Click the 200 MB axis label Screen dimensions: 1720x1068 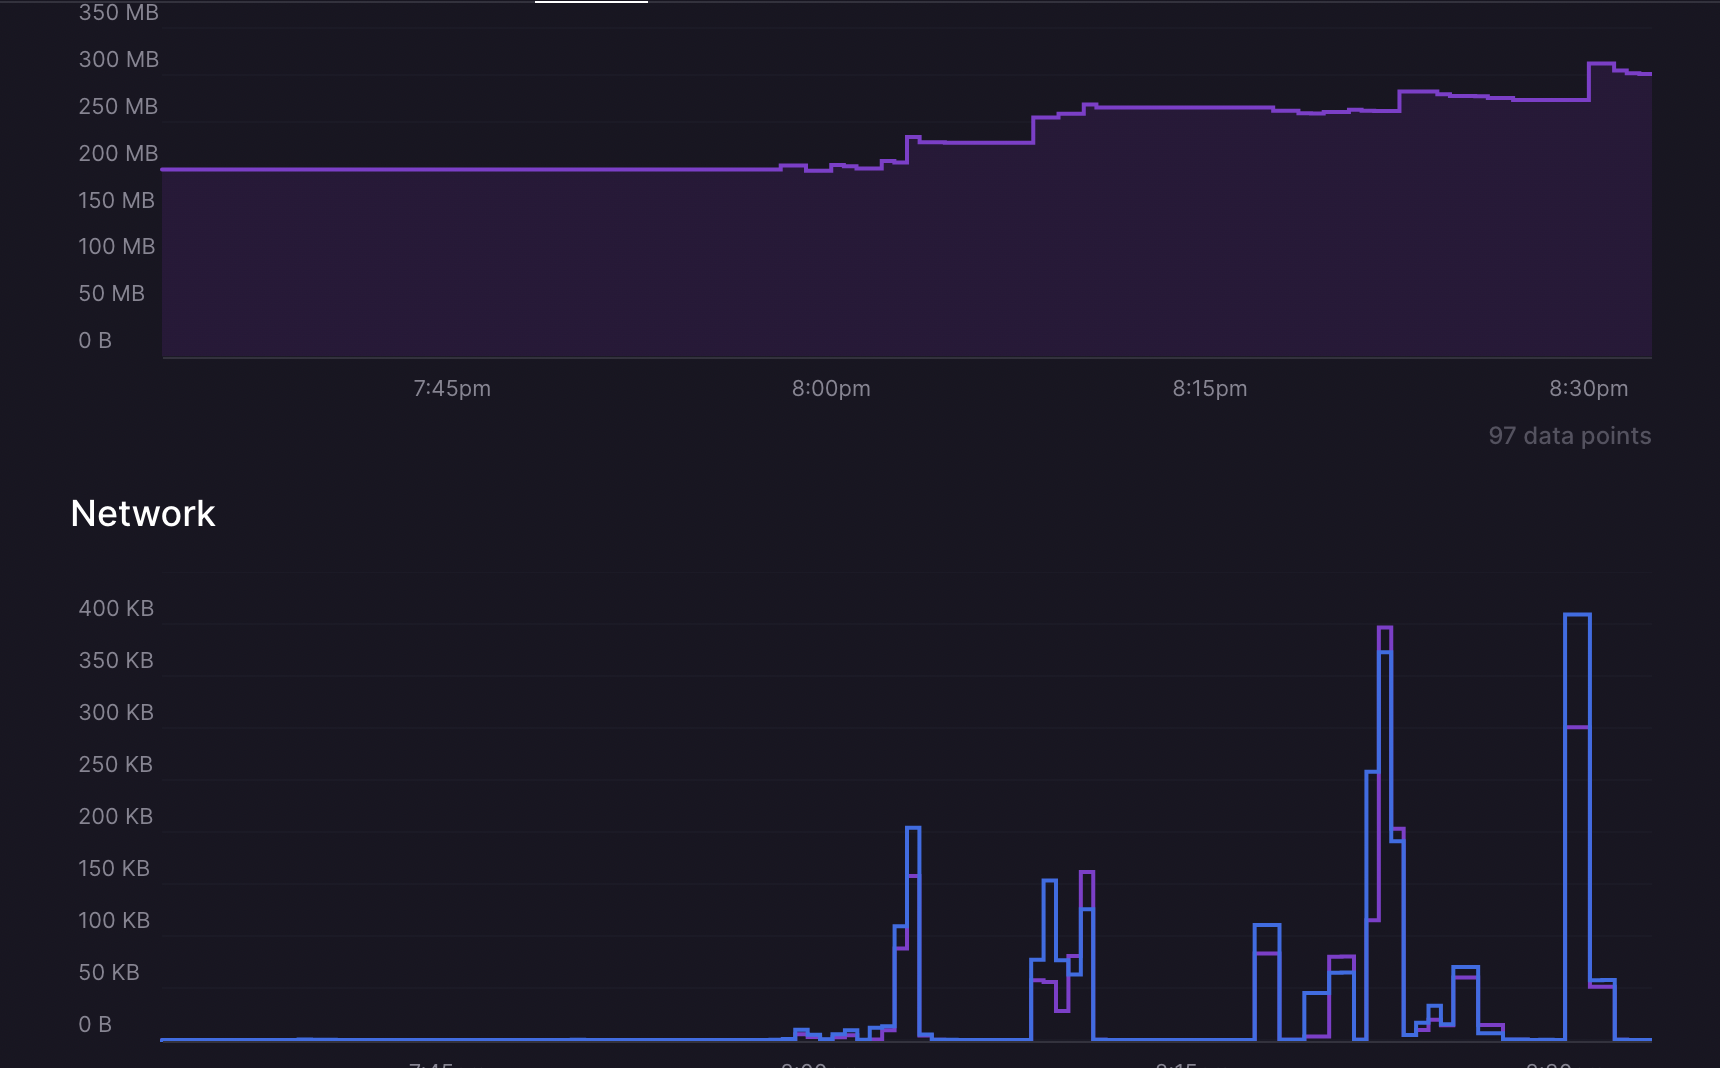(x=118, y=153)
